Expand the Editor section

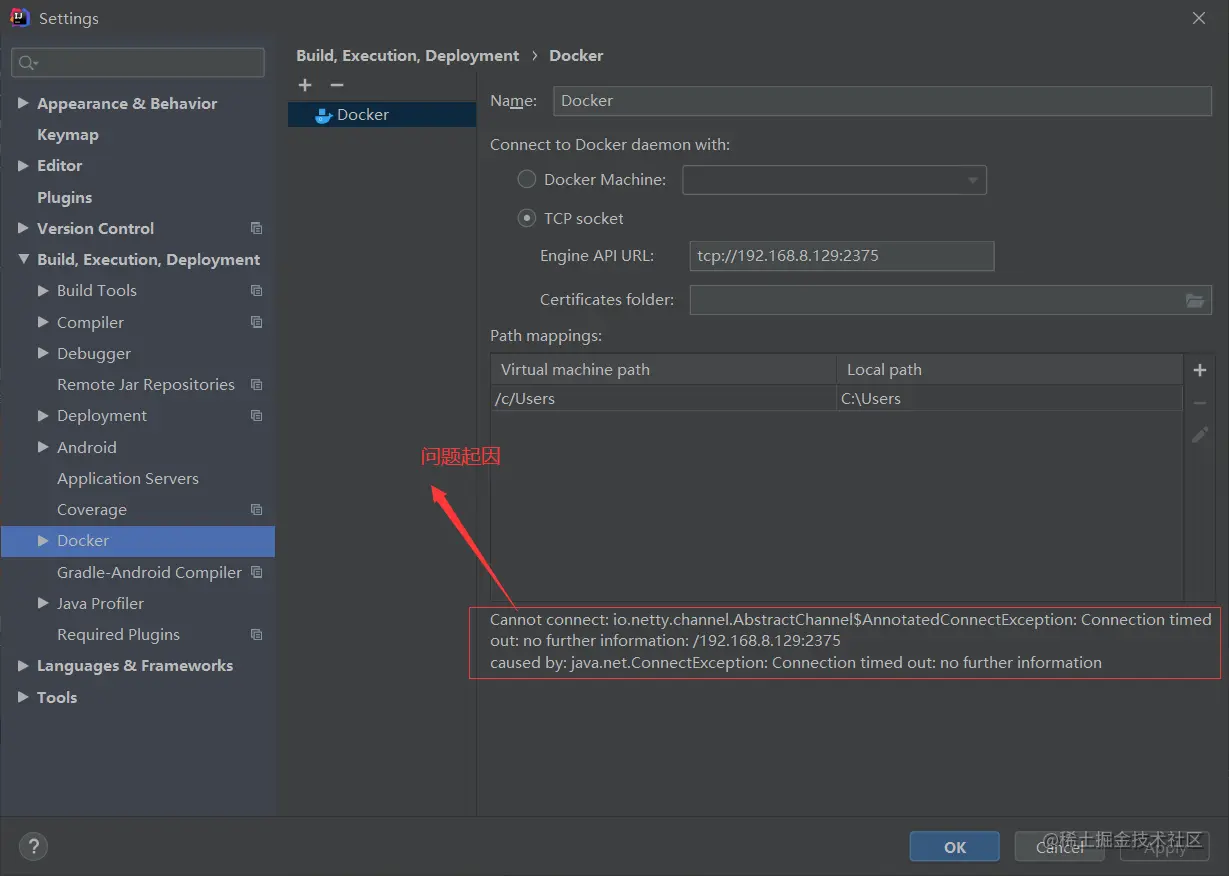pos(23,165)
